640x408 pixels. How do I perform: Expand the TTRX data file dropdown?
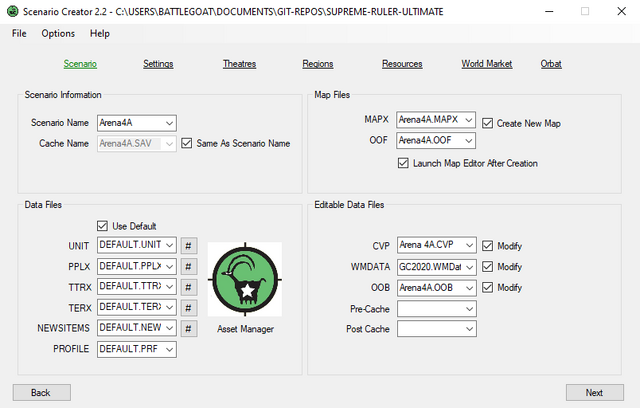pos(169,286)
